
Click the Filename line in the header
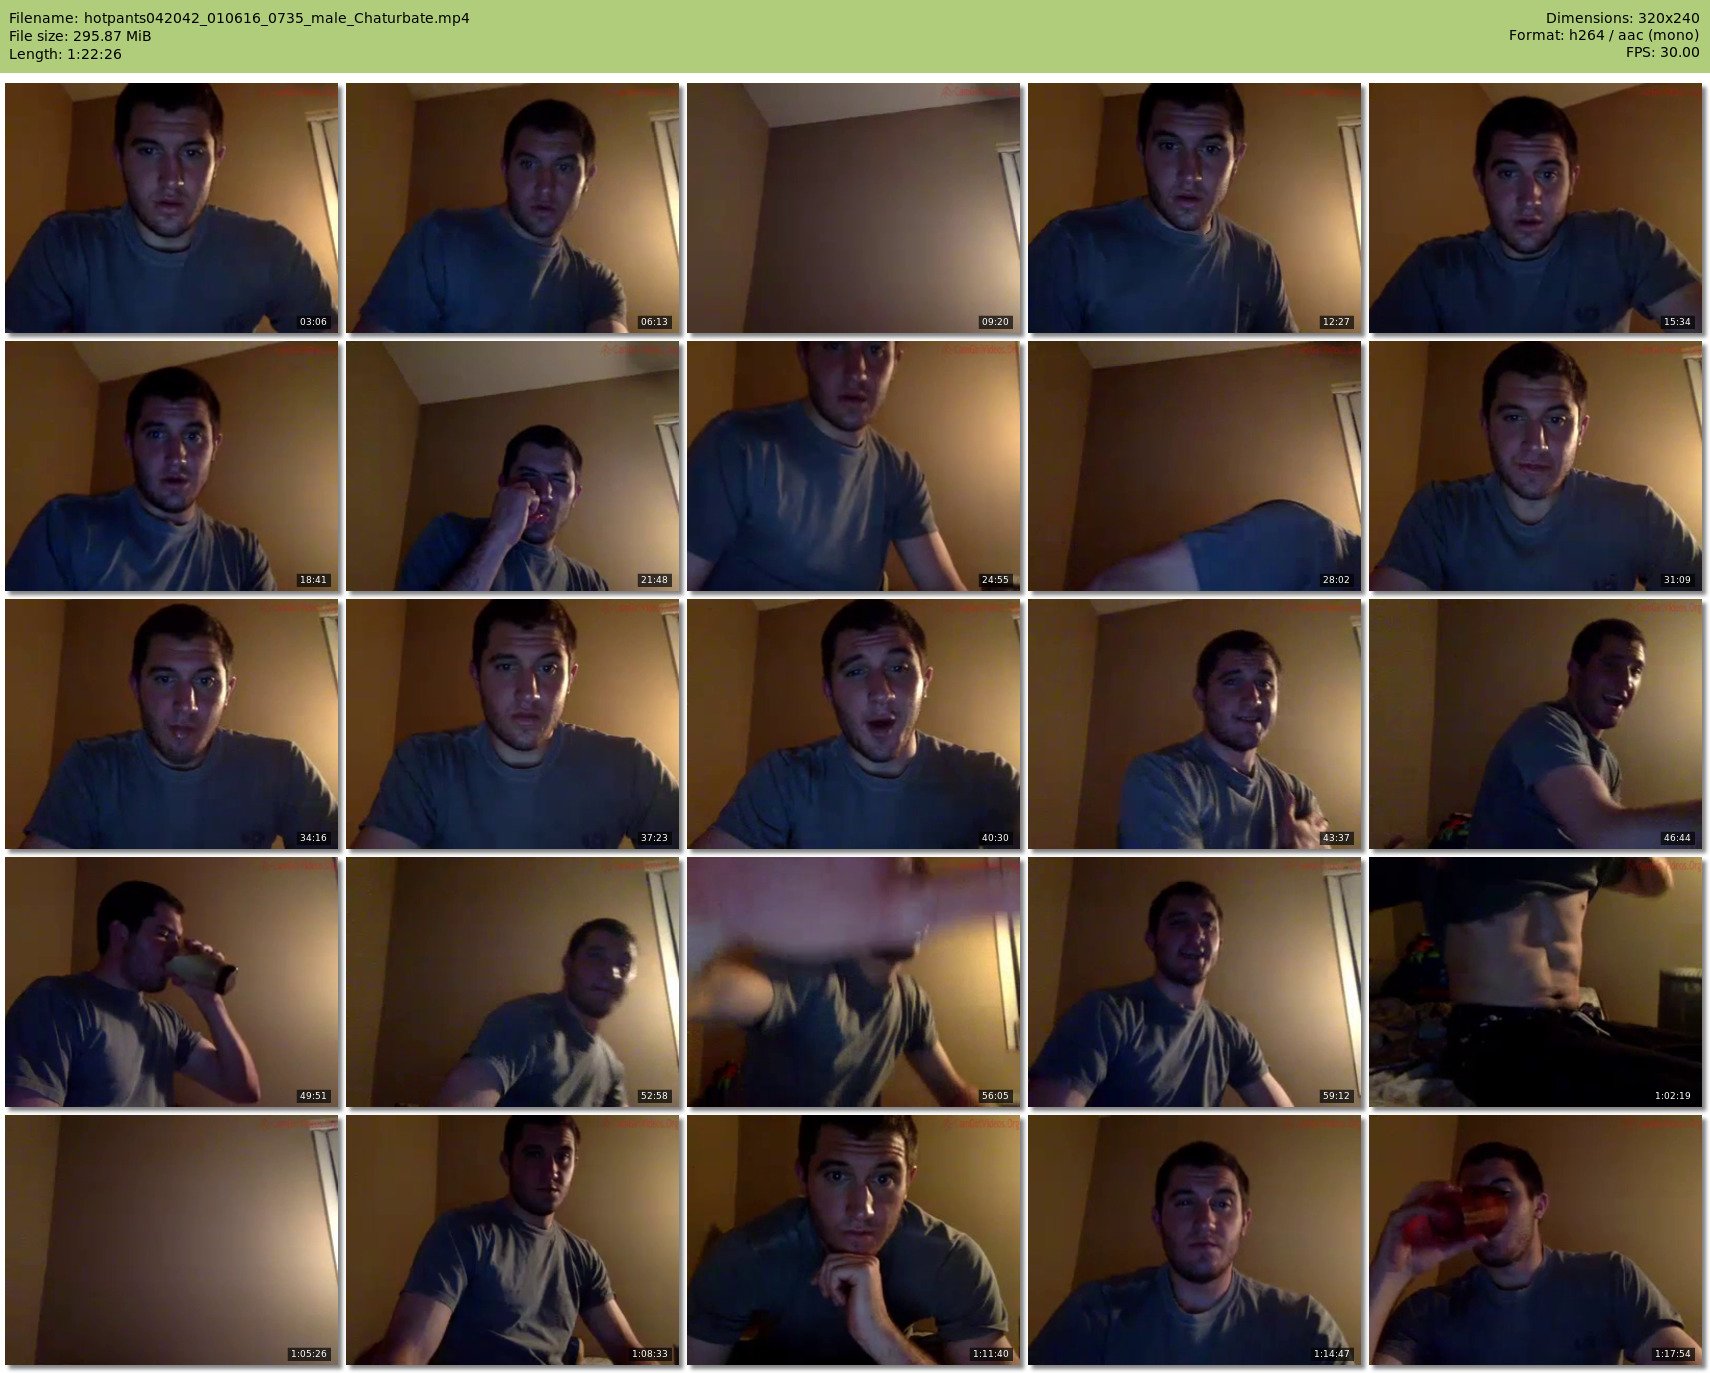tap(239, 18)
